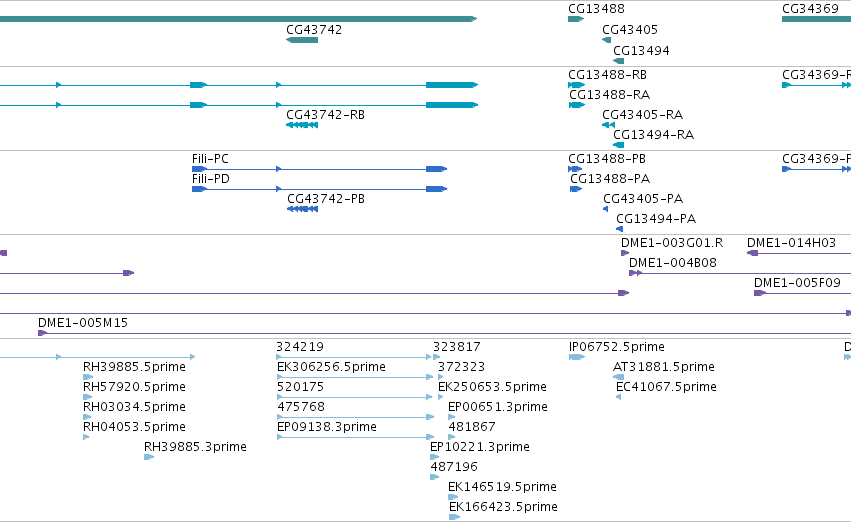Click the CG13494-RA transcript label

(653, 135)
